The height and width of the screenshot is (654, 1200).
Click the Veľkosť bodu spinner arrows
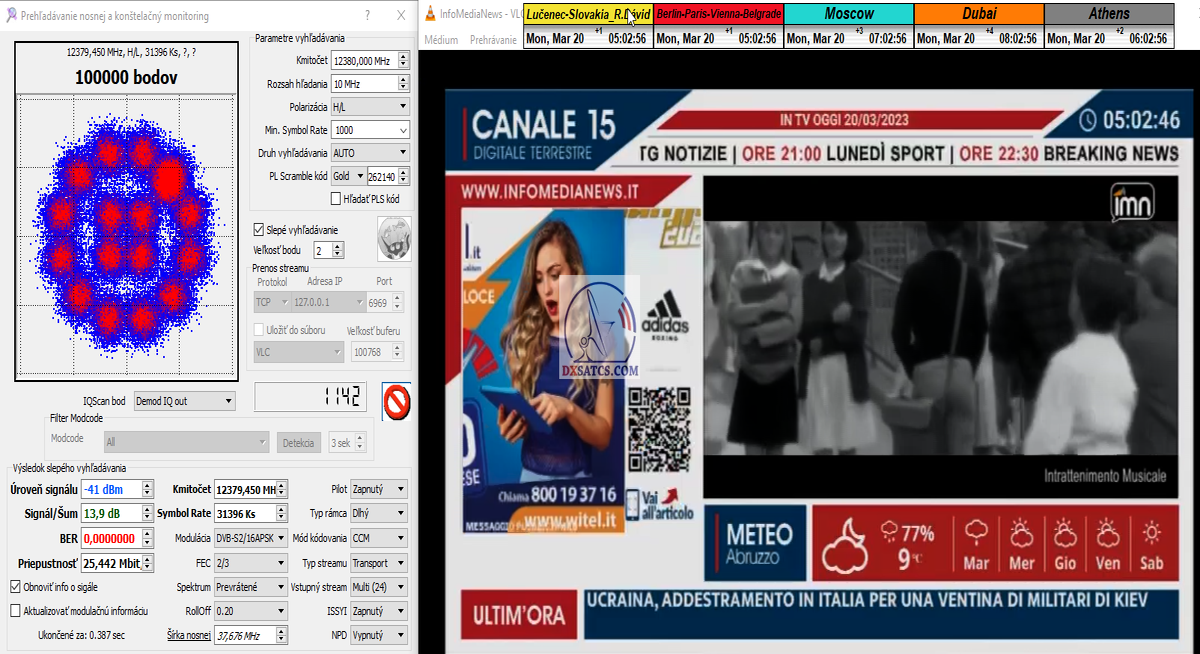click(337, 250)
